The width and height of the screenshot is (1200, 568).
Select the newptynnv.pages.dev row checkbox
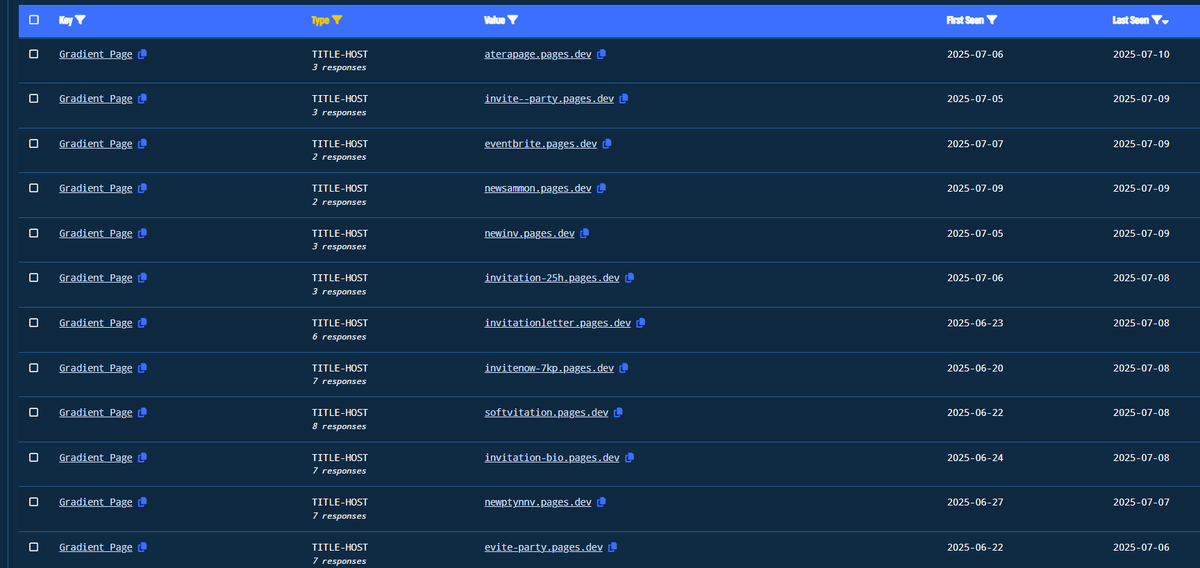[34, 502]
